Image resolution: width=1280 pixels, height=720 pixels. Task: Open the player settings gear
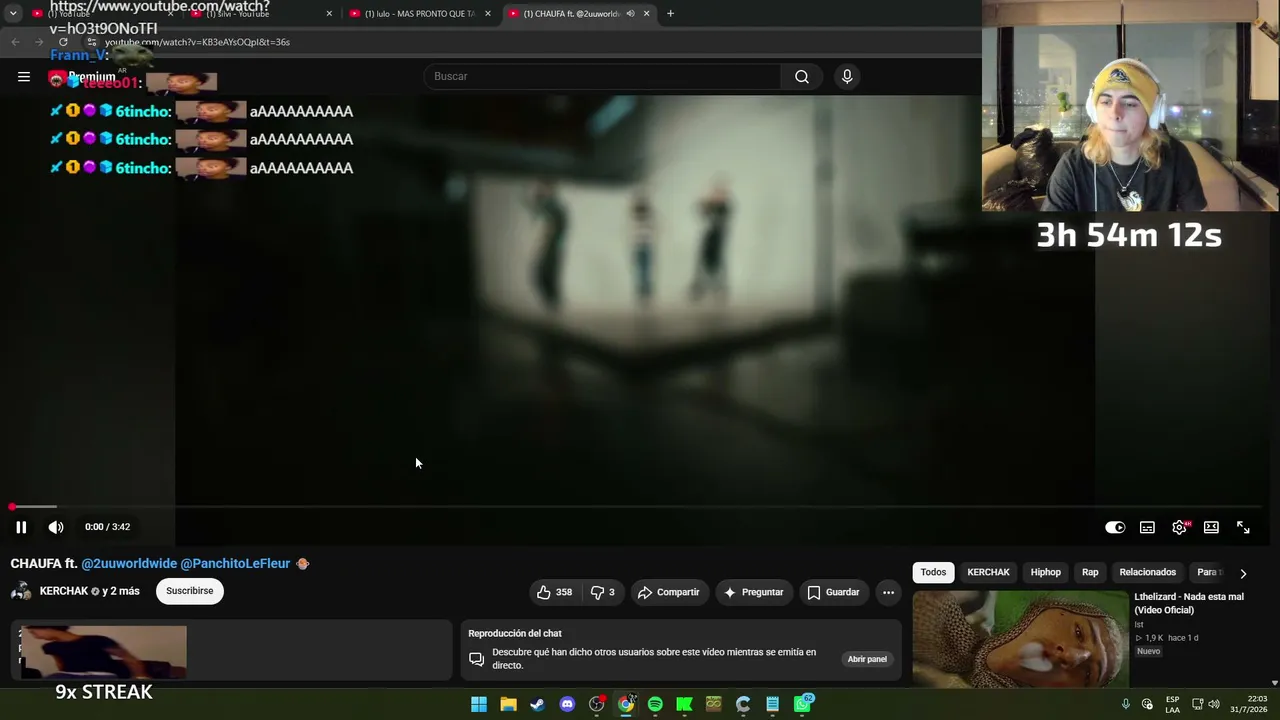coord(1179,527)
